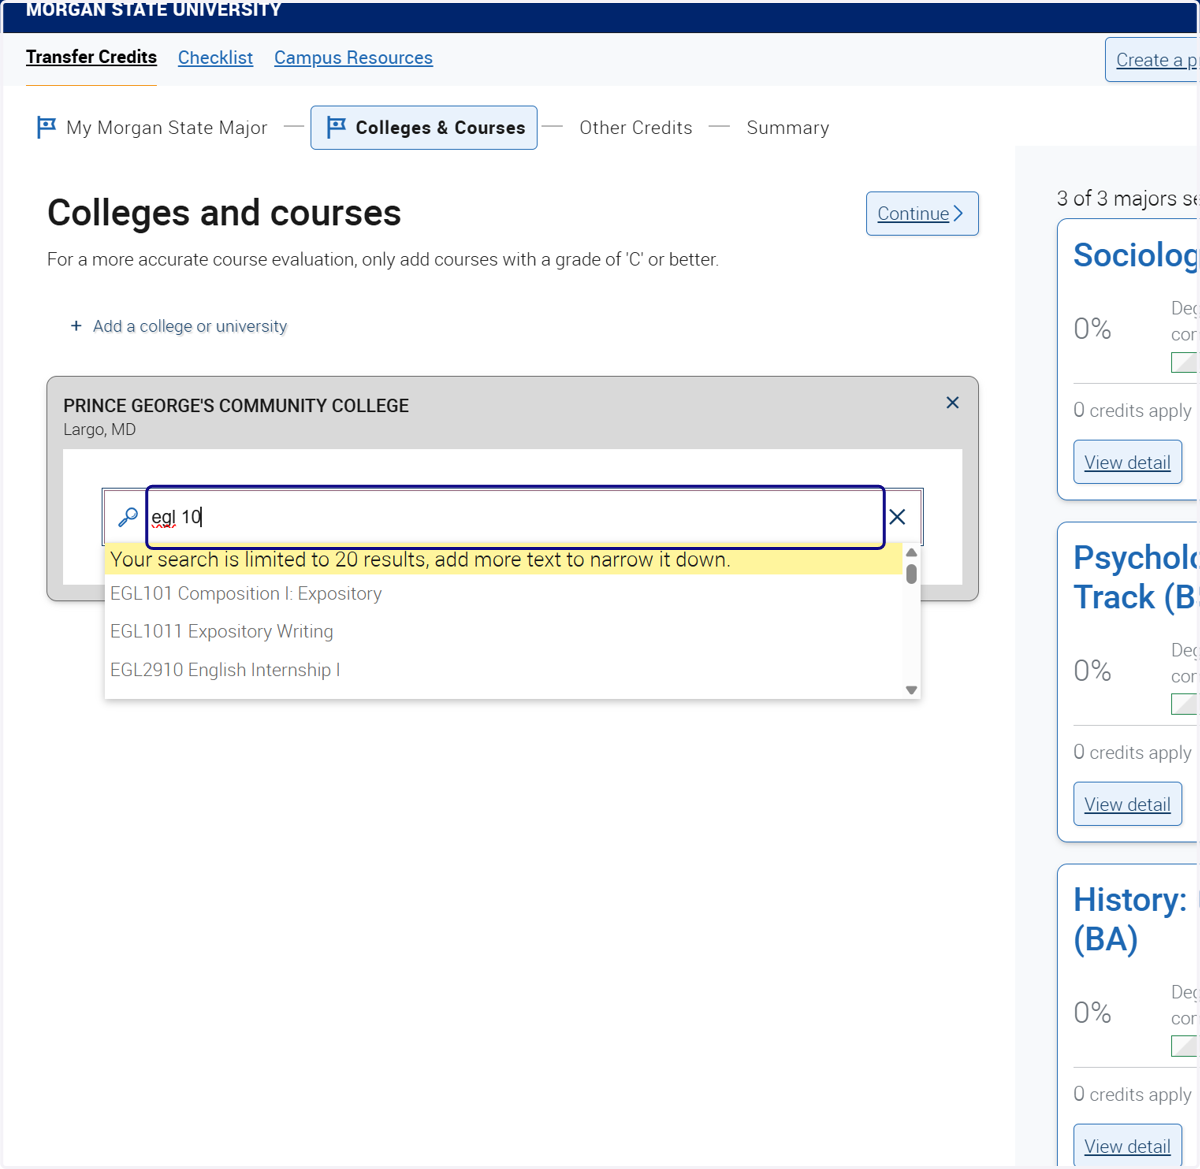Remove Prince George's Community College card
The width and height of the screenshot is (1200, 1169).
pos(952,402)
